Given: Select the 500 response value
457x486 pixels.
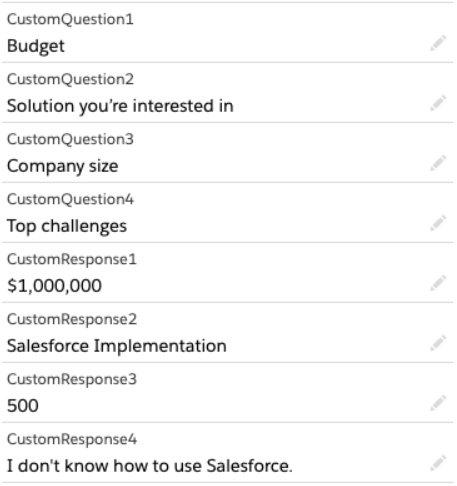Looking at the screenshot, I should coord(23,406).
